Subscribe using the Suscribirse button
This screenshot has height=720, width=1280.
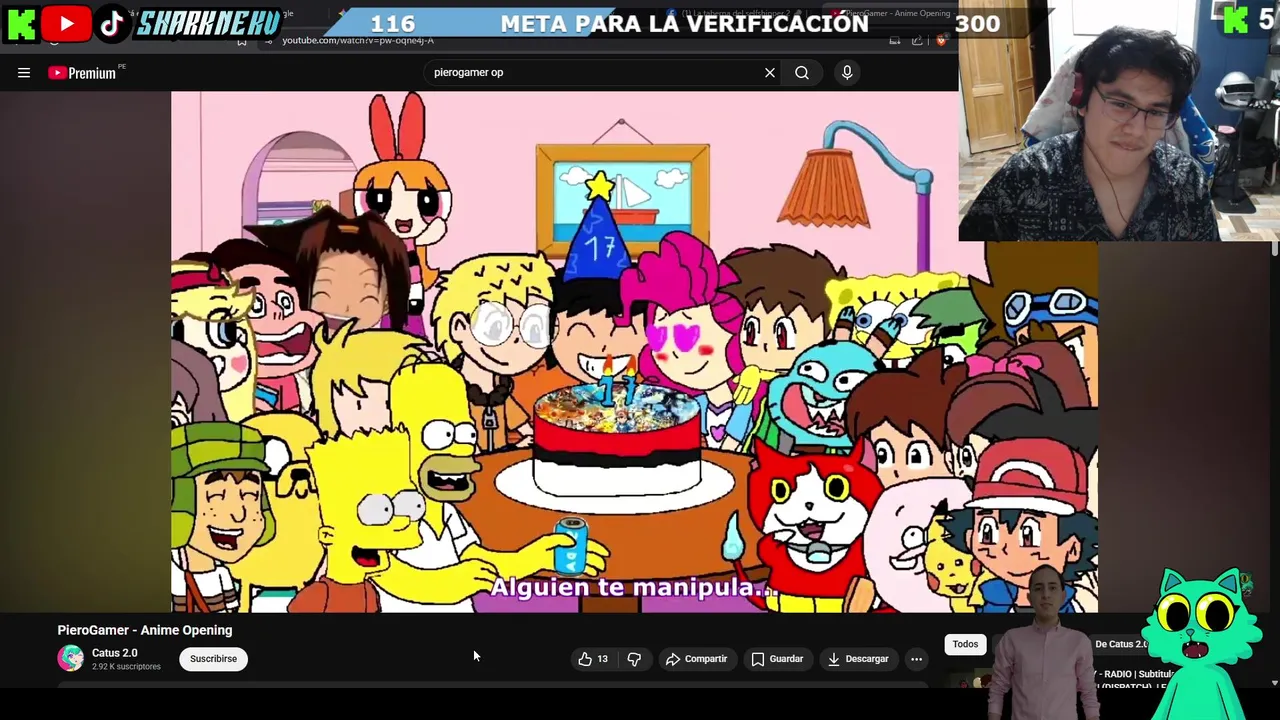click(213, 659)
